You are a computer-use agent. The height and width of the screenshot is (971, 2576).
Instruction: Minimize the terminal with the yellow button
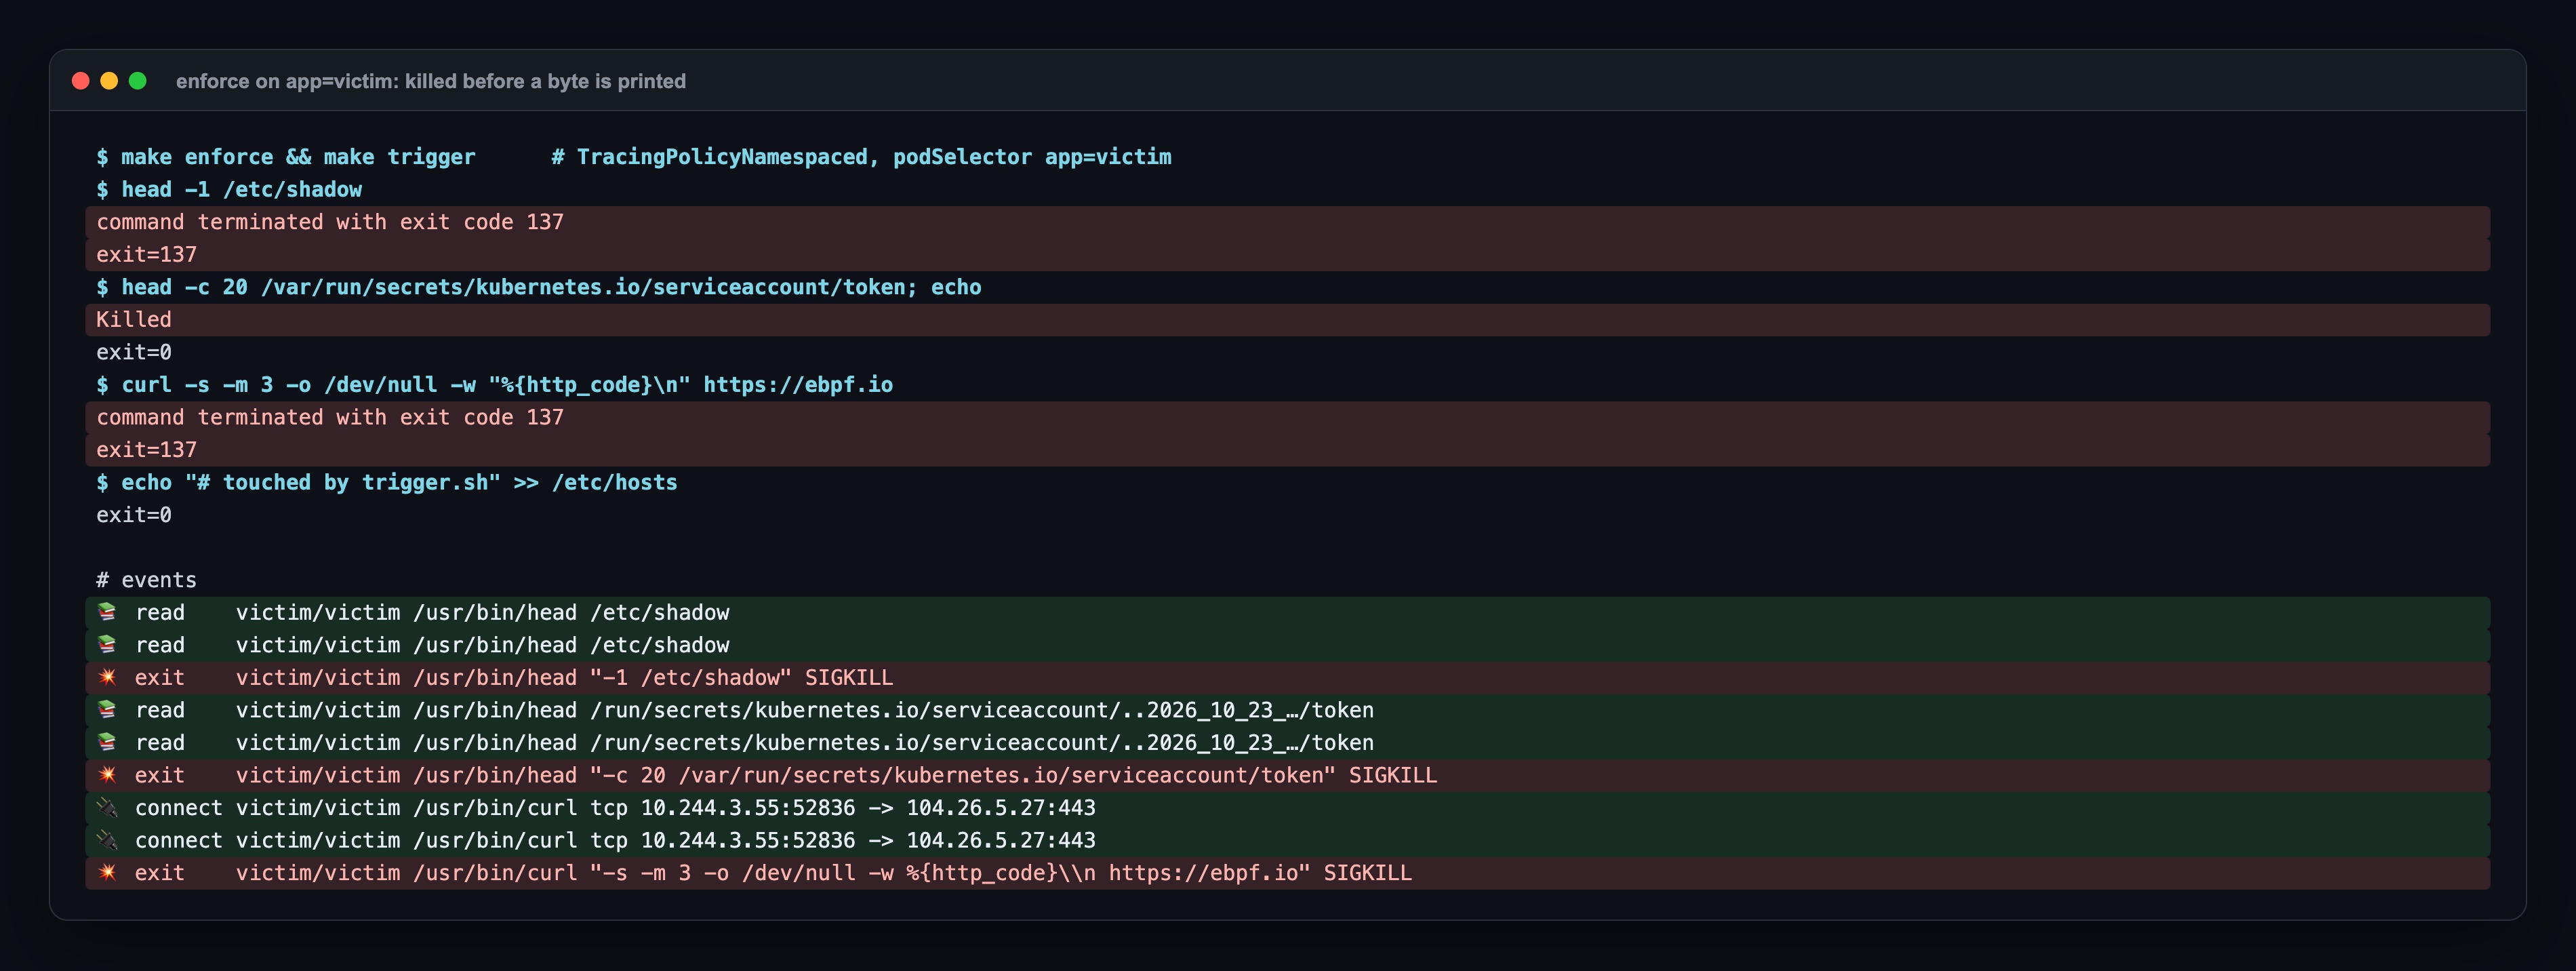pyautogui.click(x=109, y=81)
